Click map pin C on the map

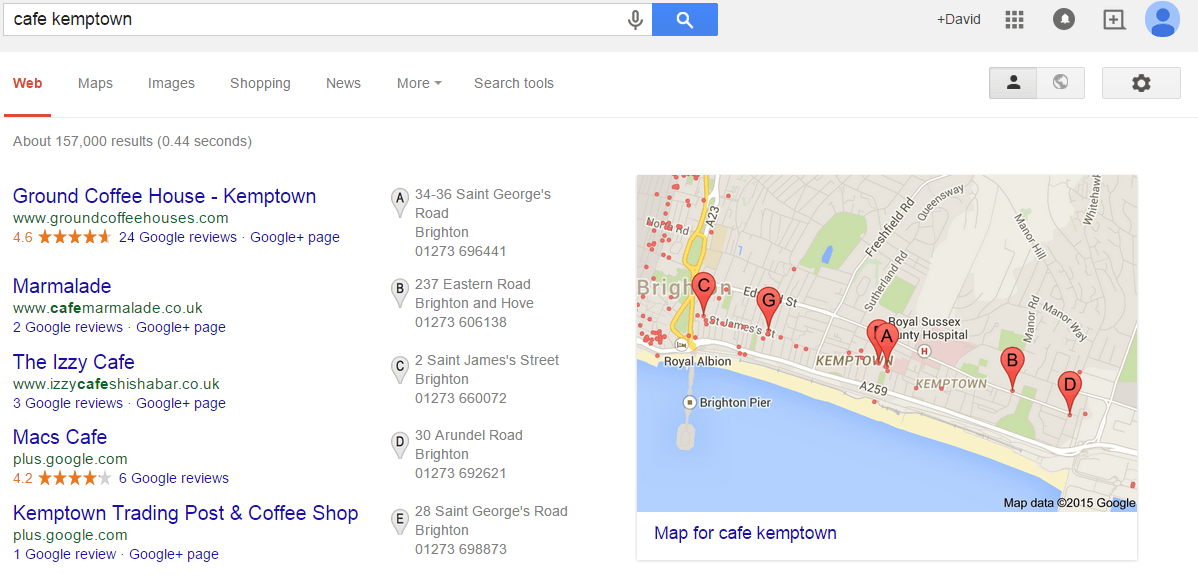[x=703, y=287]
